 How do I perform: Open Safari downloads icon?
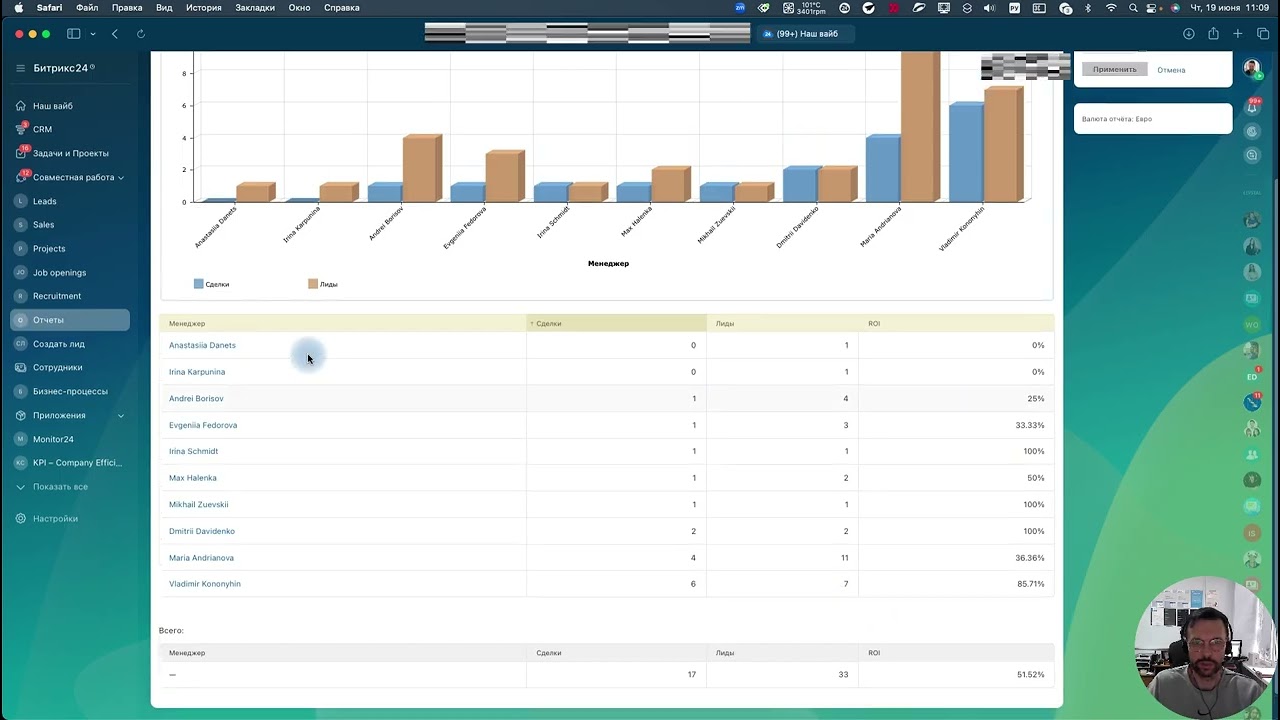click(1189, 34)
